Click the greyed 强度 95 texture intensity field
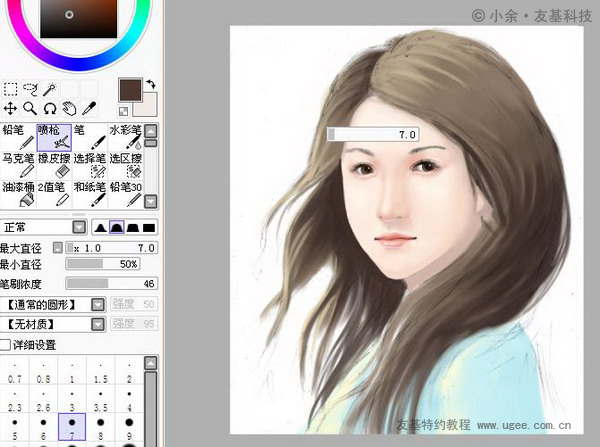 134,324
